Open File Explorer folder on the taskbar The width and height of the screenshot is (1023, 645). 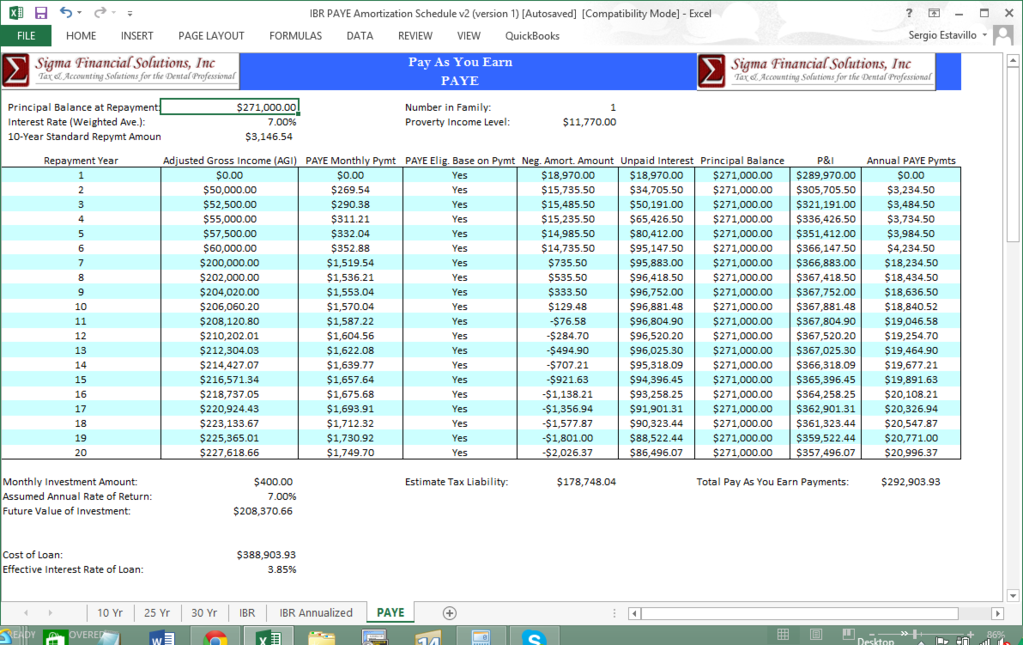pos(322,637)
